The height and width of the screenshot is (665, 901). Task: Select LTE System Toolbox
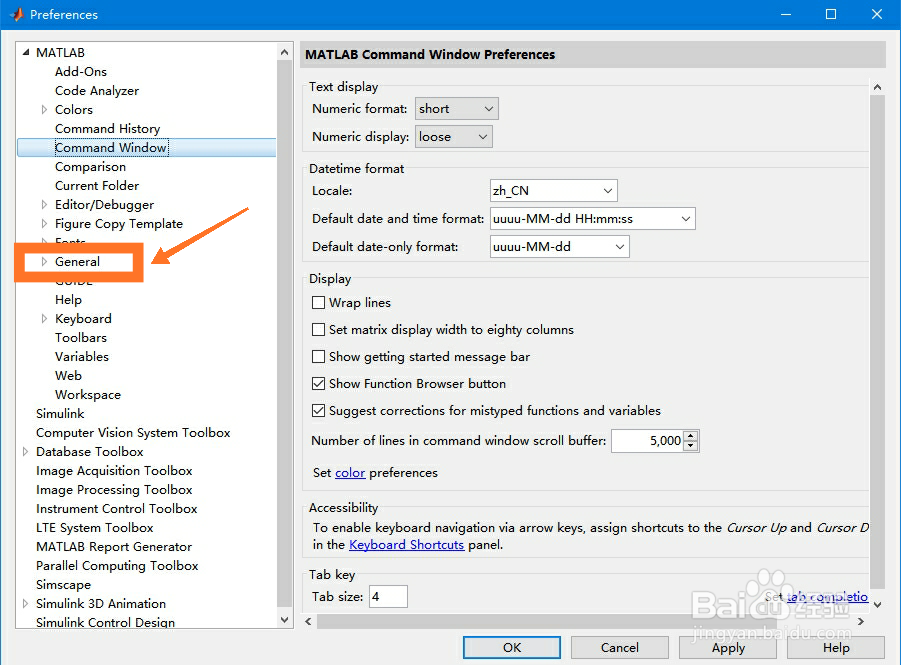click(95, 527)
